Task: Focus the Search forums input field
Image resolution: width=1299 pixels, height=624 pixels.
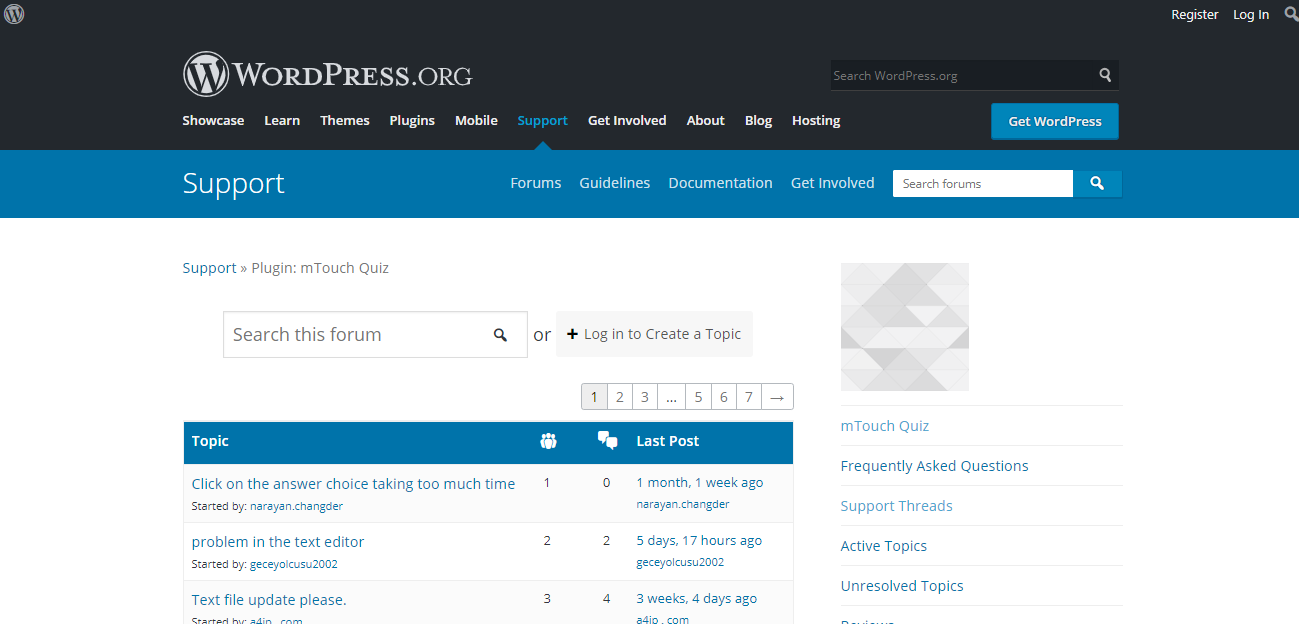Action: coord(983,183)
